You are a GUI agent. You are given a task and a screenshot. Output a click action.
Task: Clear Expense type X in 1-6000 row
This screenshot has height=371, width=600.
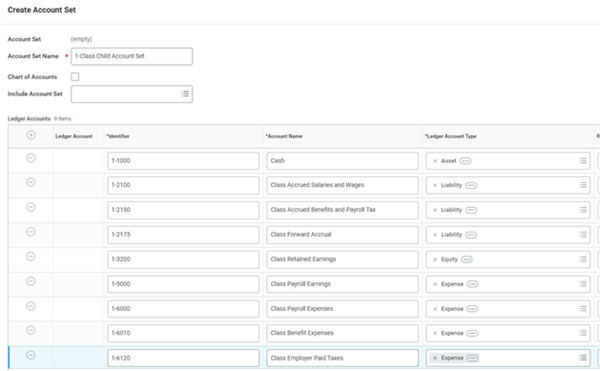tap(435, 309)
